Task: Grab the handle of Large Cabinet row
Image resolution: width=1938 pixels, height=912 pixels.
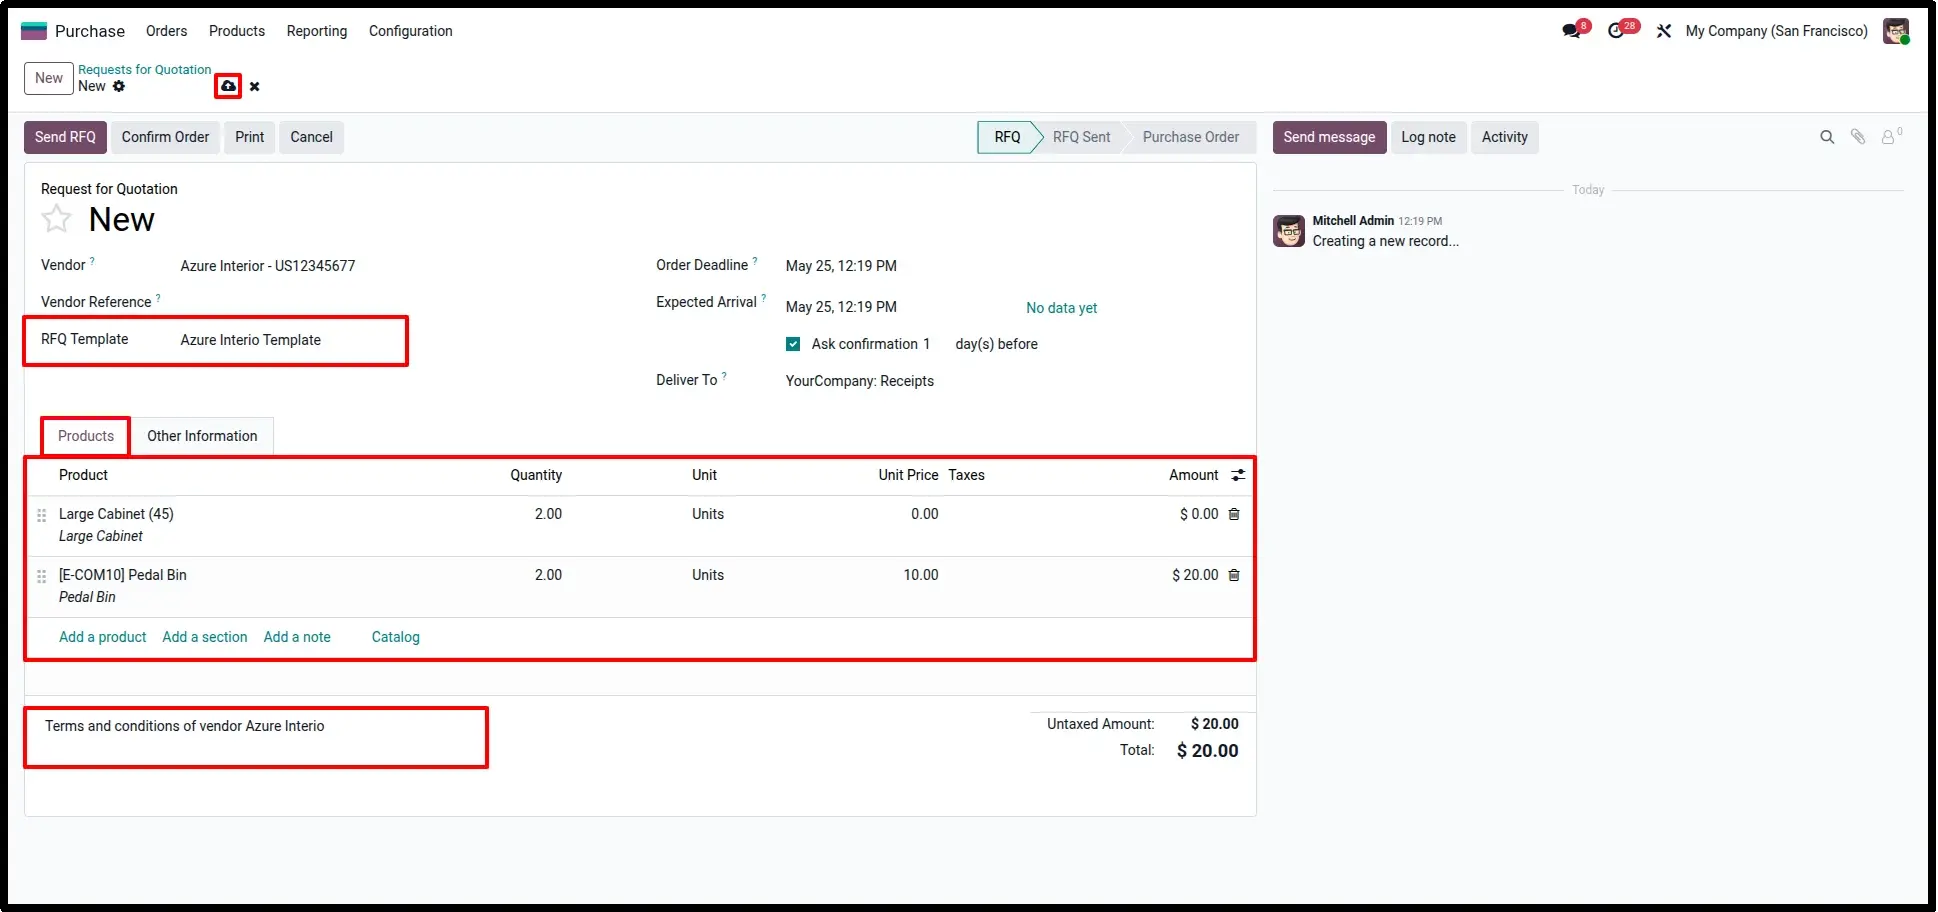Action: pos(42,515)
